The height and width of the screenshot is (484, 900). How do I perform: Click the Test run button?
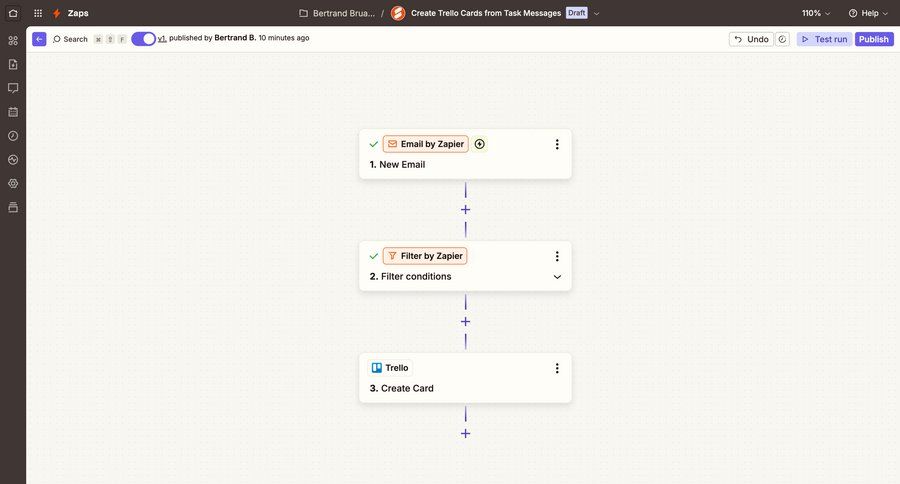(x=824, y=39)
